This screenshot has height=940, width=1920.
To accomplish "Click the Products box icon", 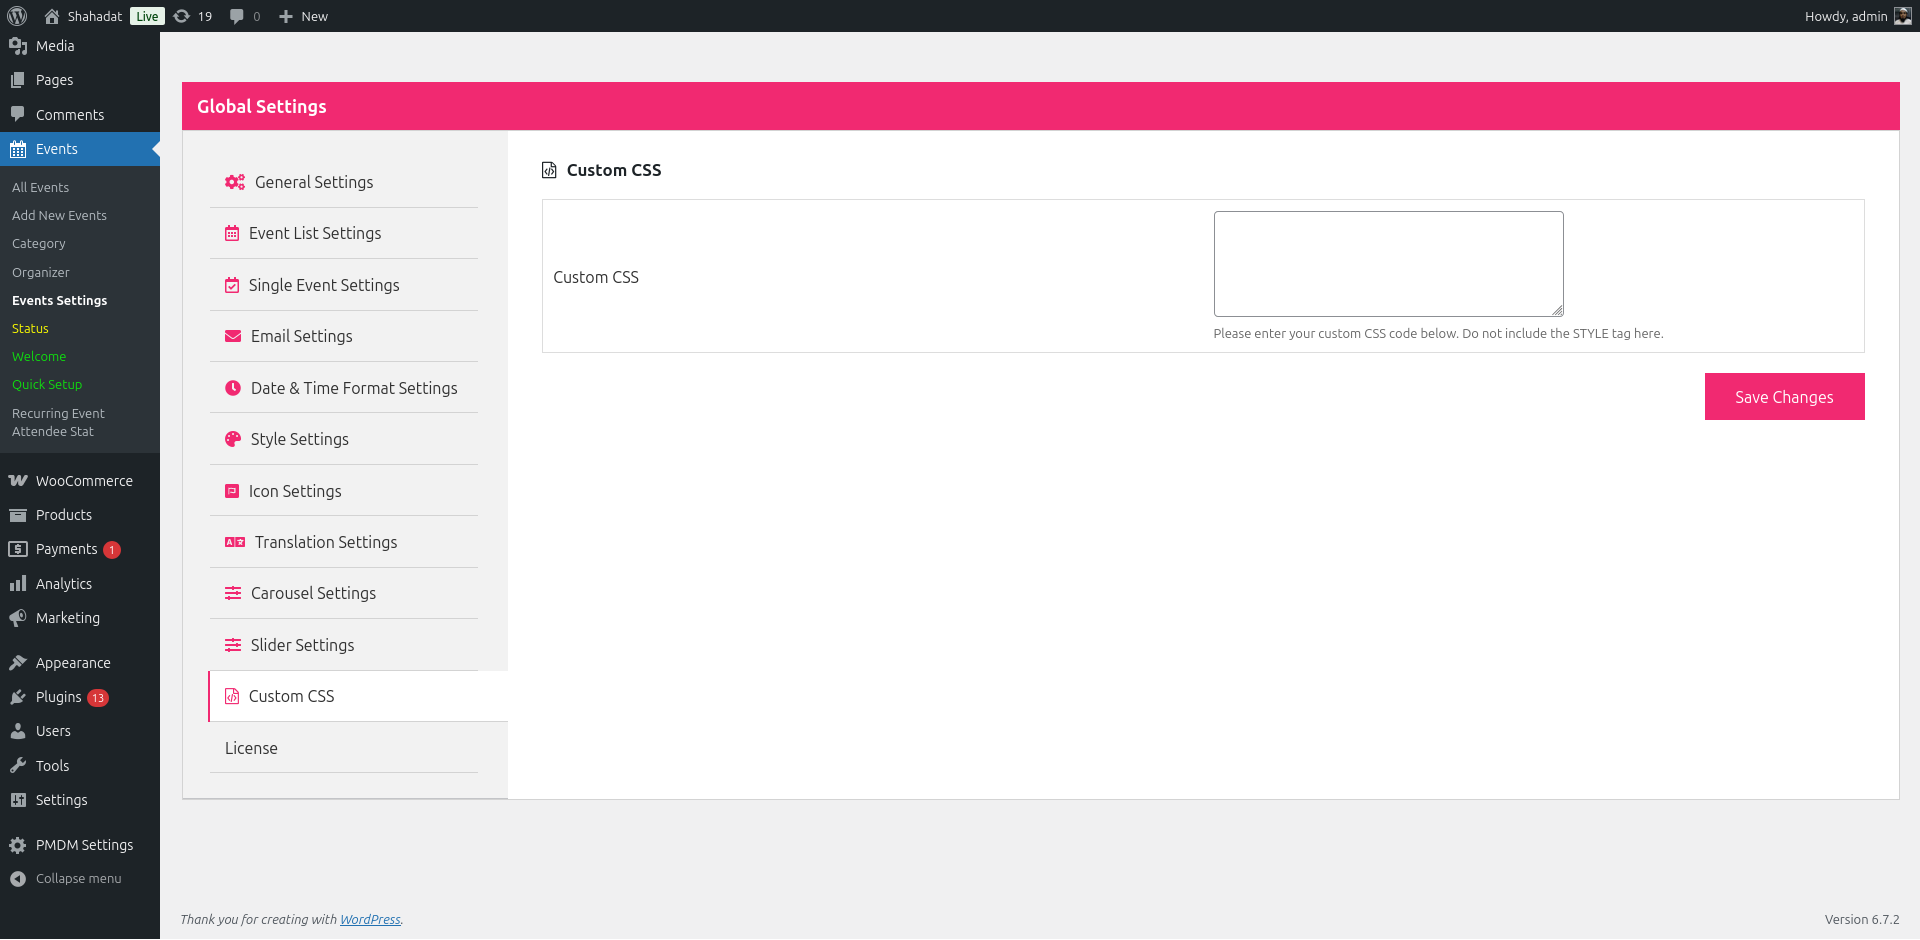I will coord(18,515).
